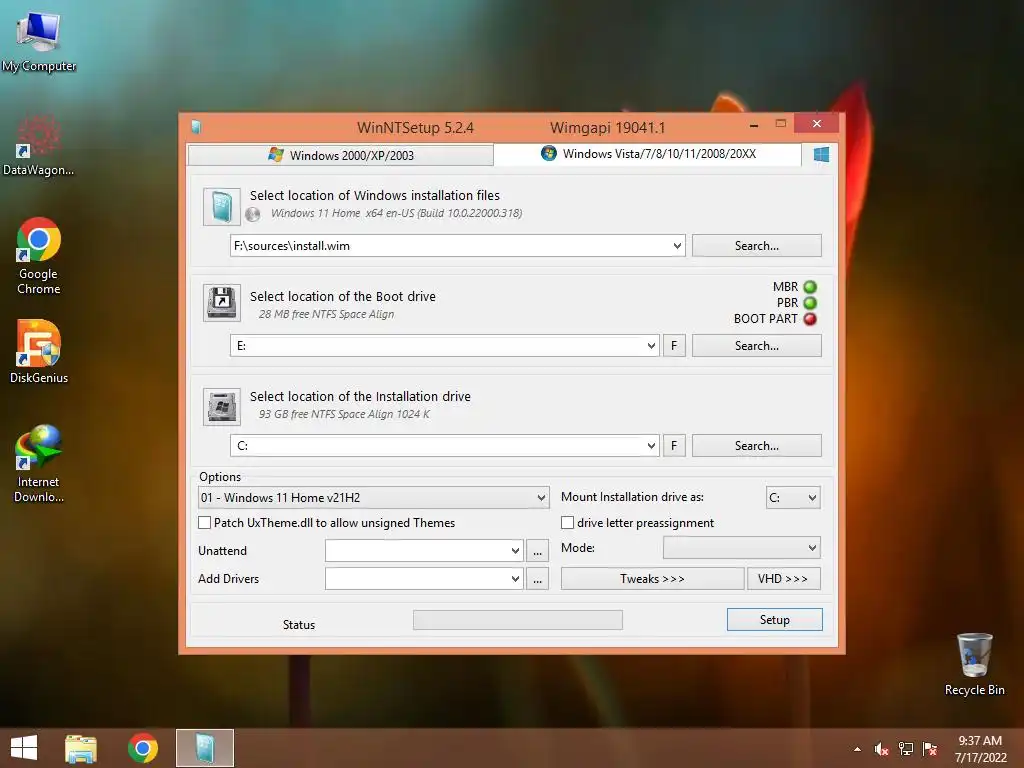
Task: Browse for Add Drivers folder
Action: (537, 579)
